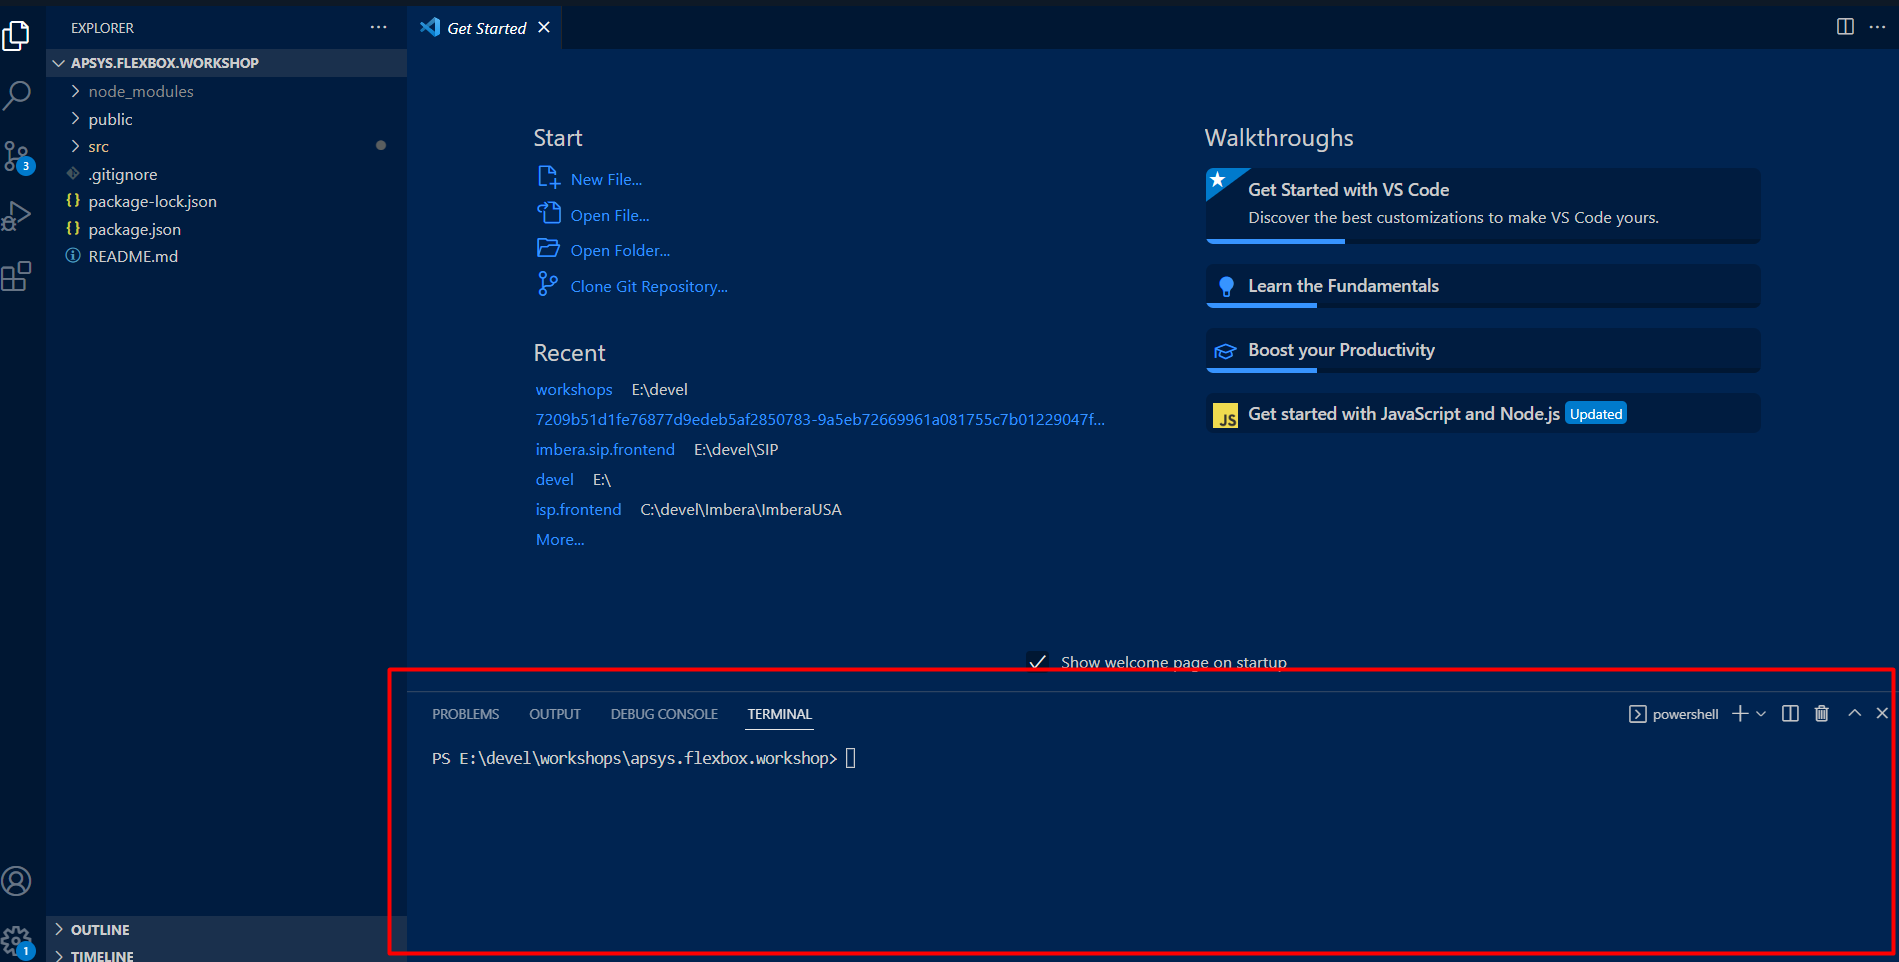
Task: Open the imbera.sip.frontend recent project
Action: pyautogui.click(x=605, y=449)
